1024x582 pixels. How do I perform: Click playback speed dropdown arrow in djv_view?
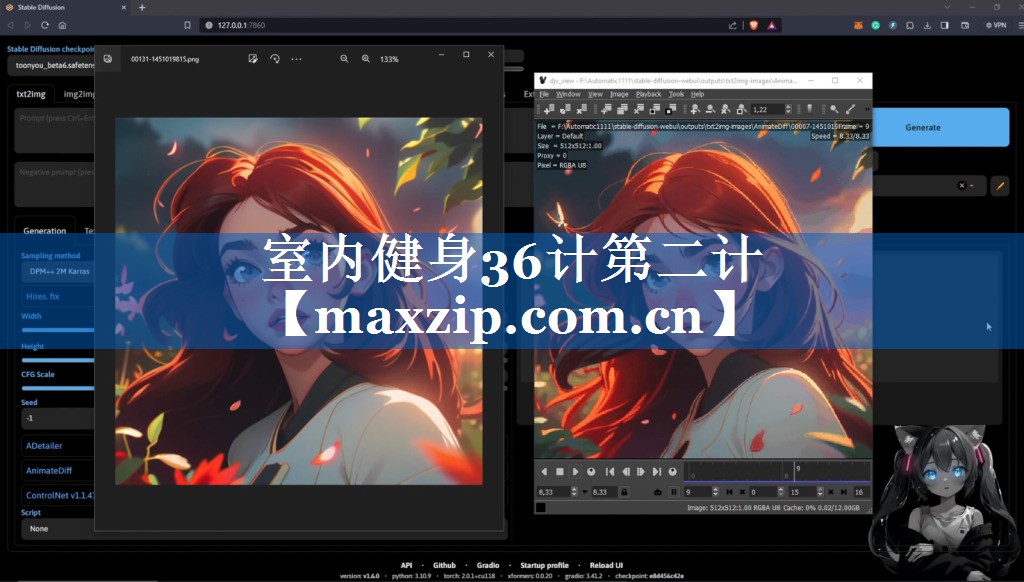[584, 492]
